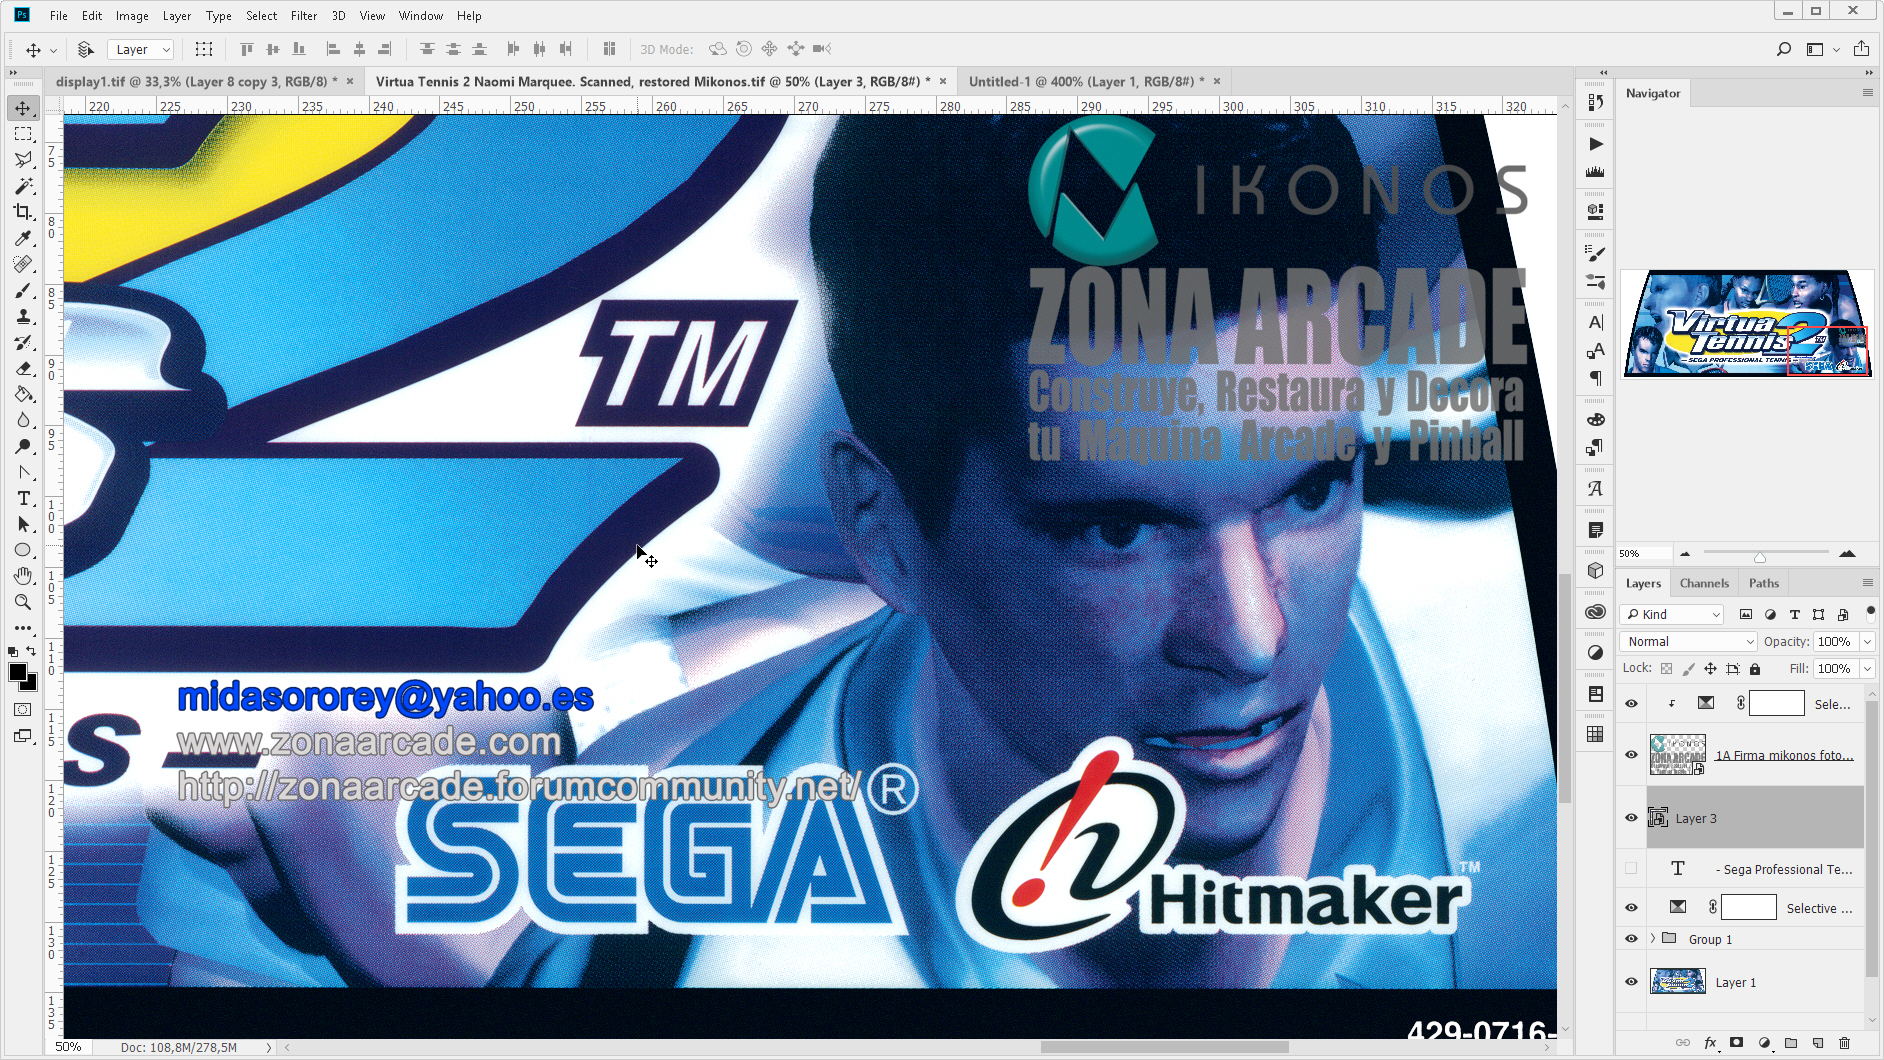Select the Zoom tool

23,602
